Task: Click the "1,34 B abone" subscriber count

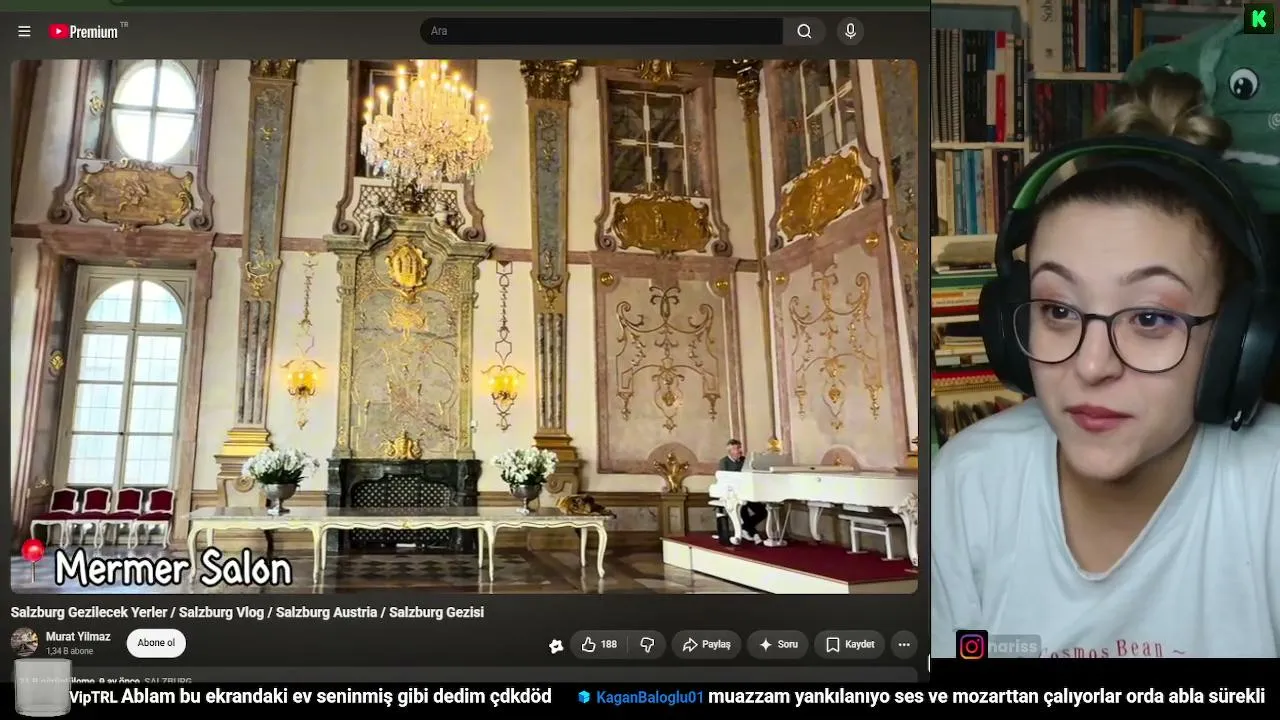Action: point(69,651)
